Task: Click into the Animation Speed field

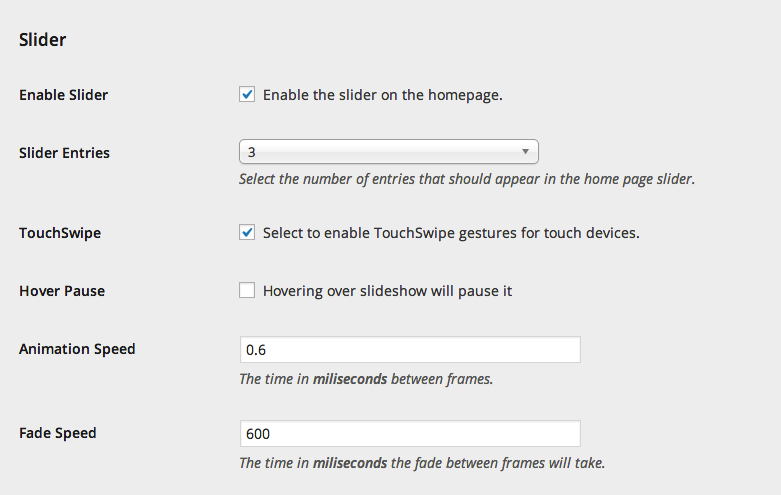Action: point(410,350)
